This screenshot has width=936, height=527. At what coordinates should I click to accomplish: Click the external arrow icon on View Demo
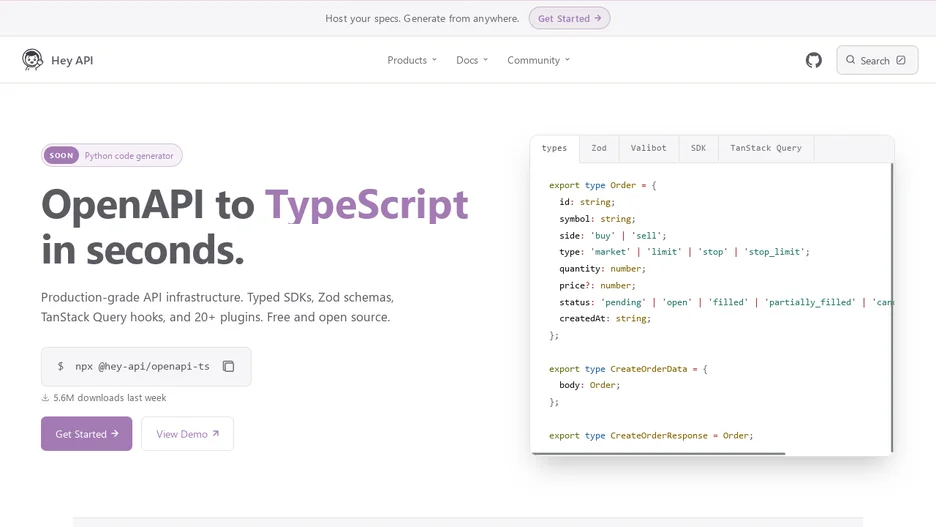click(x=215, y=434)
